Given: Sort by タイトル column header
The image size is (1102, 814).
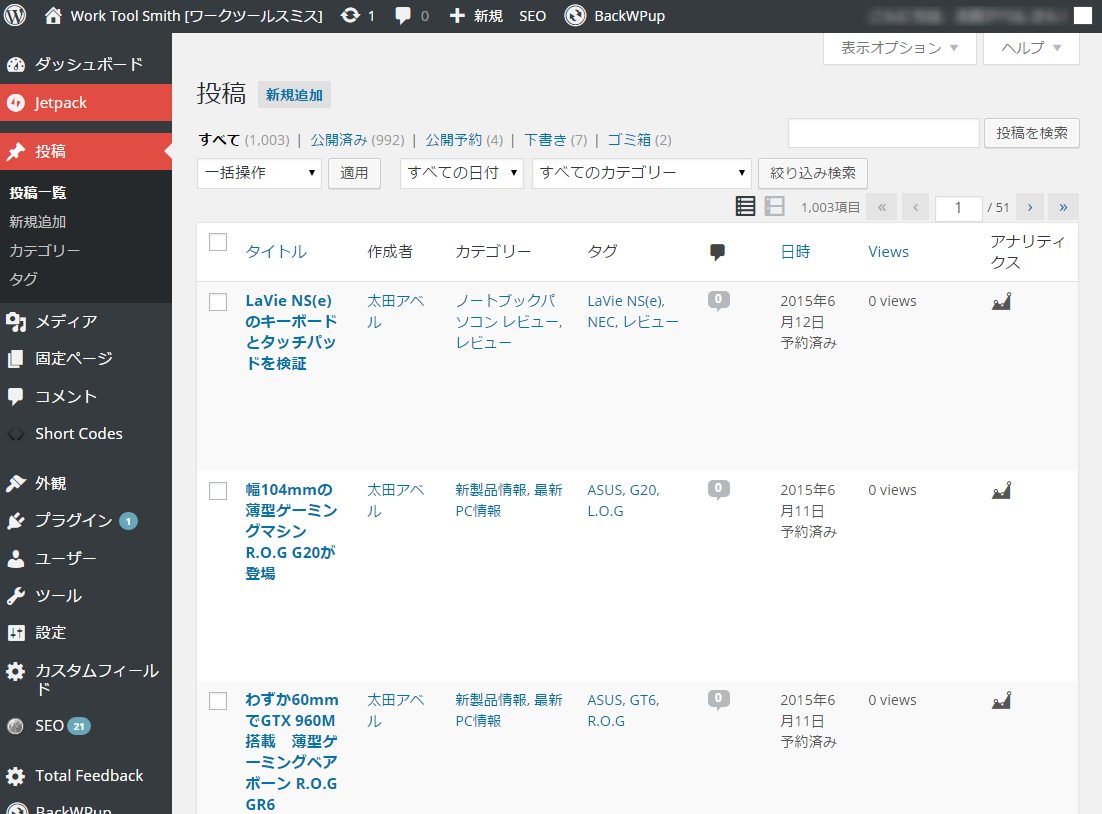Looking at the screenshot, I should click(x=276, y=252).
